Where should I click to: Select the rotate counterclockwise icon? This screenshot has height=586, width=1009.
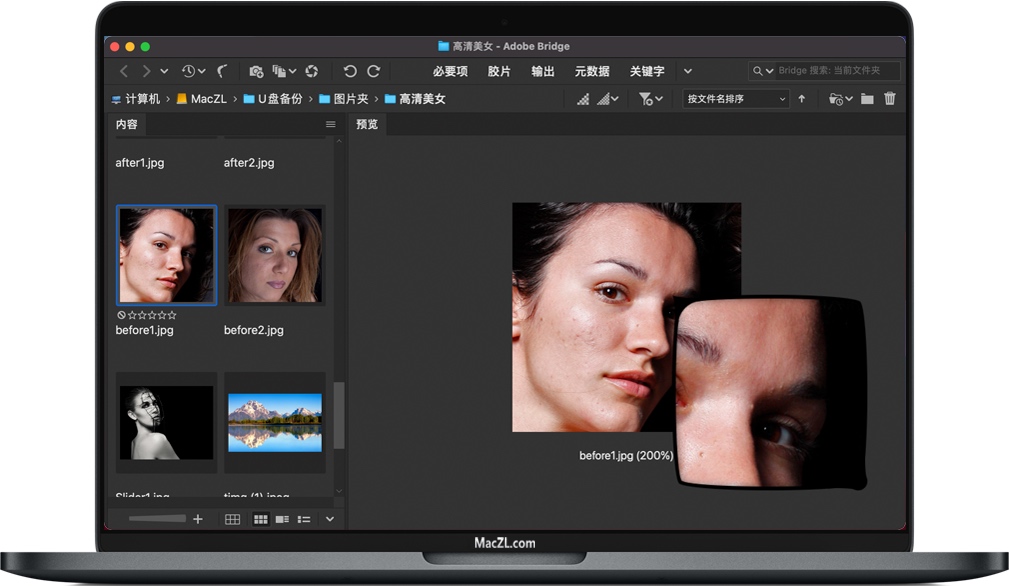point(349,71)
